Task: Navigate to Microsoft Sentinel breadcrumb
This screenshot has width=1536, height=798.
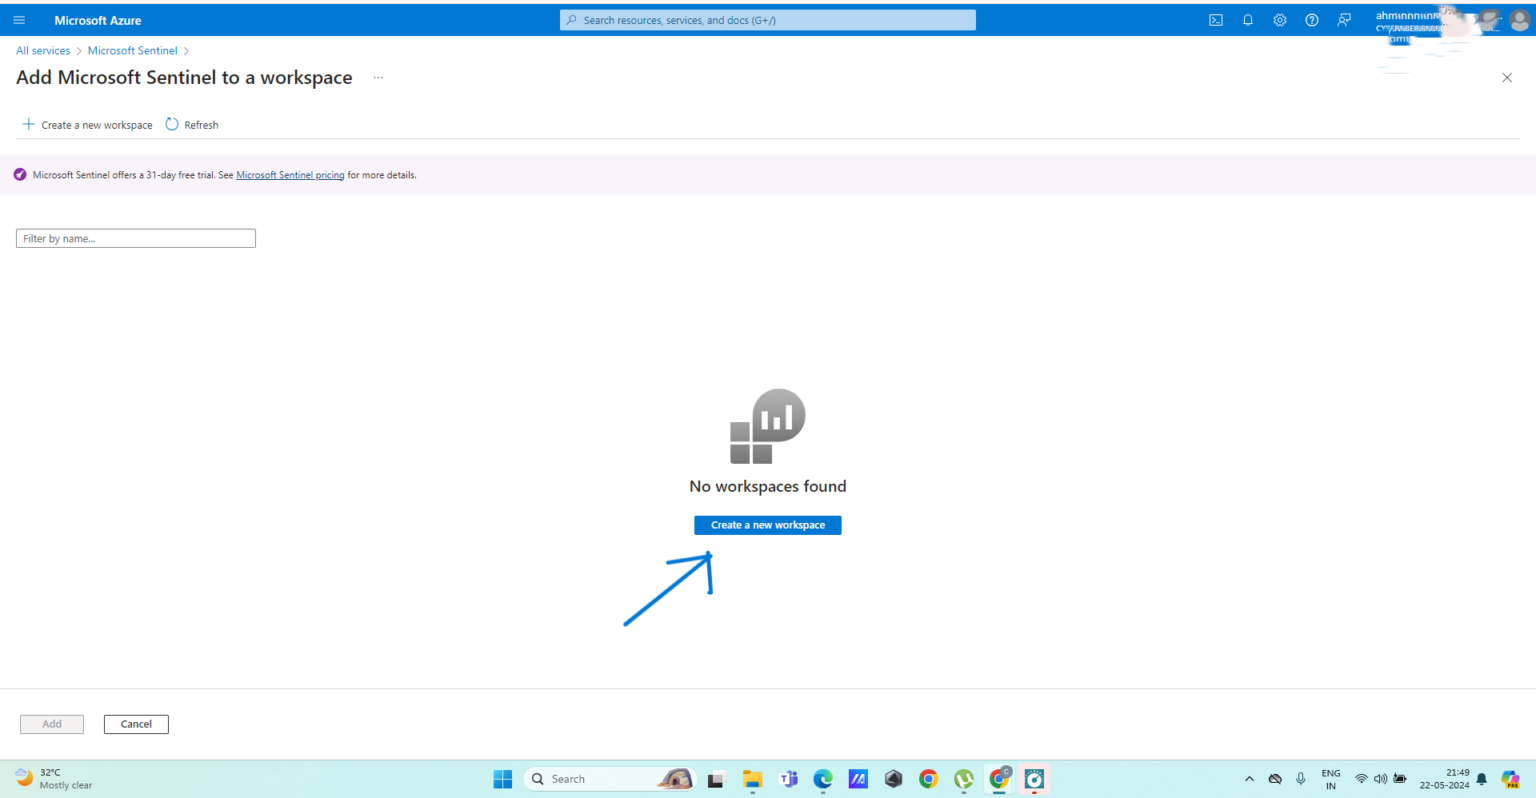Action: click(x=132, y=50)
